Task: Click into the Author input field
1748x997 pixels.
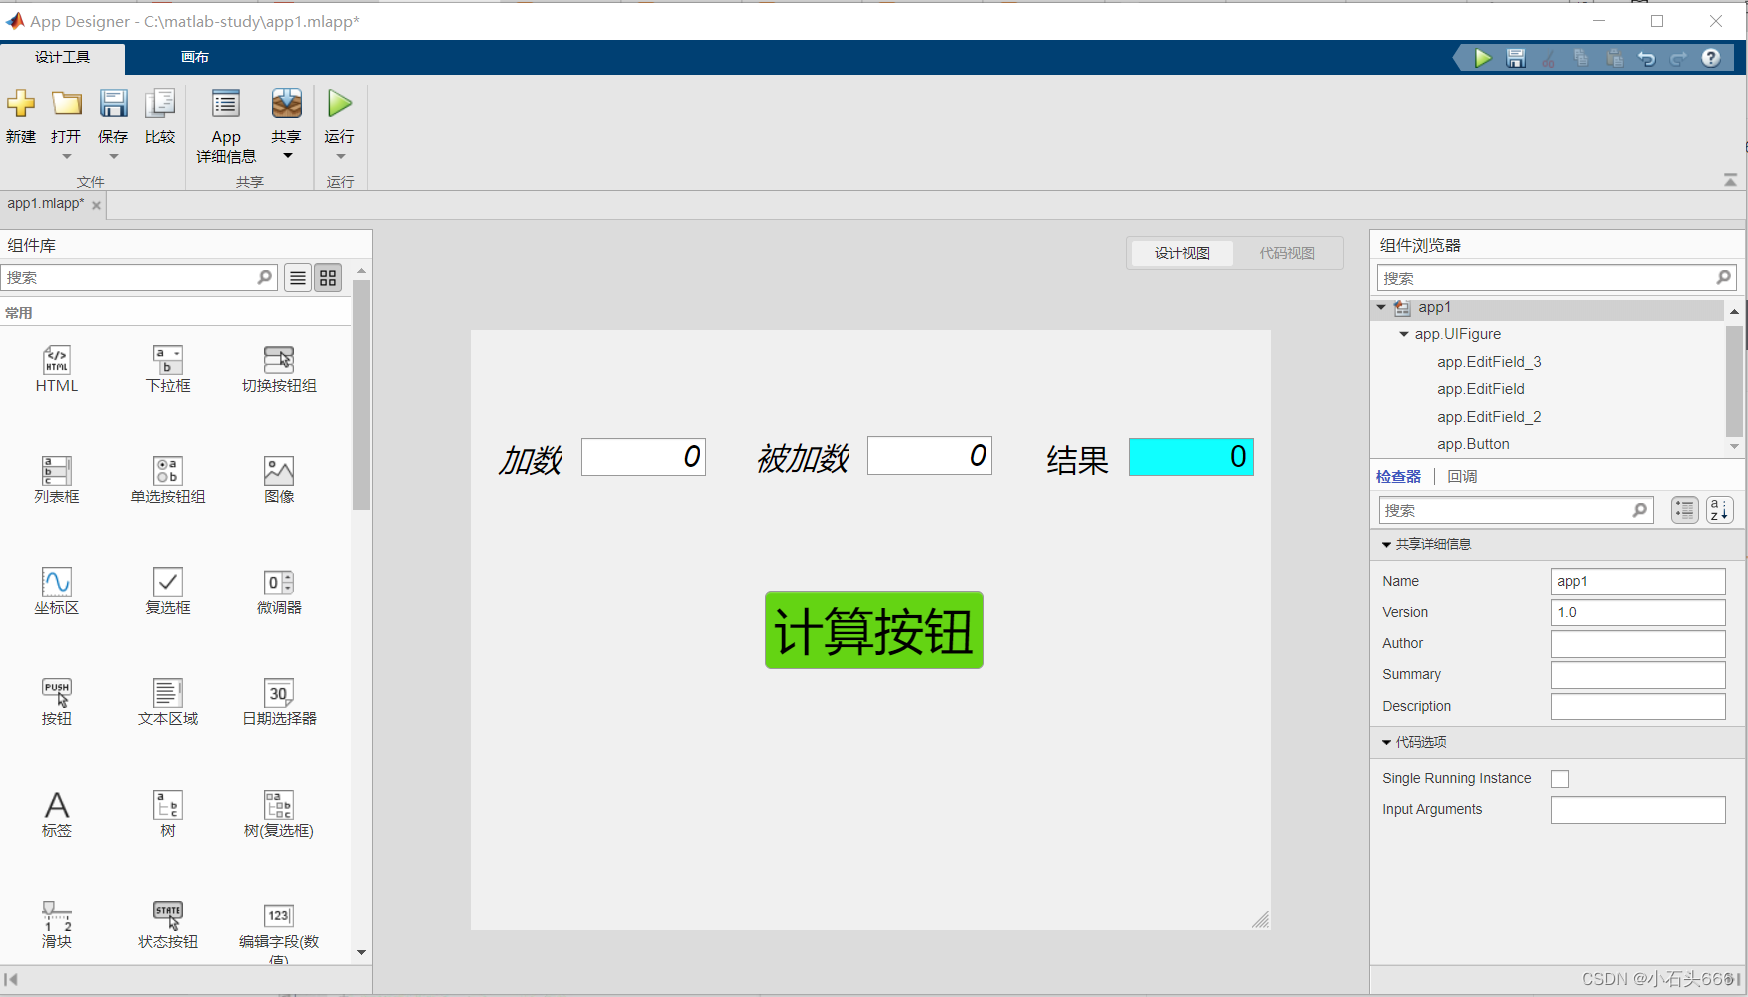Action: point(1637,643)
